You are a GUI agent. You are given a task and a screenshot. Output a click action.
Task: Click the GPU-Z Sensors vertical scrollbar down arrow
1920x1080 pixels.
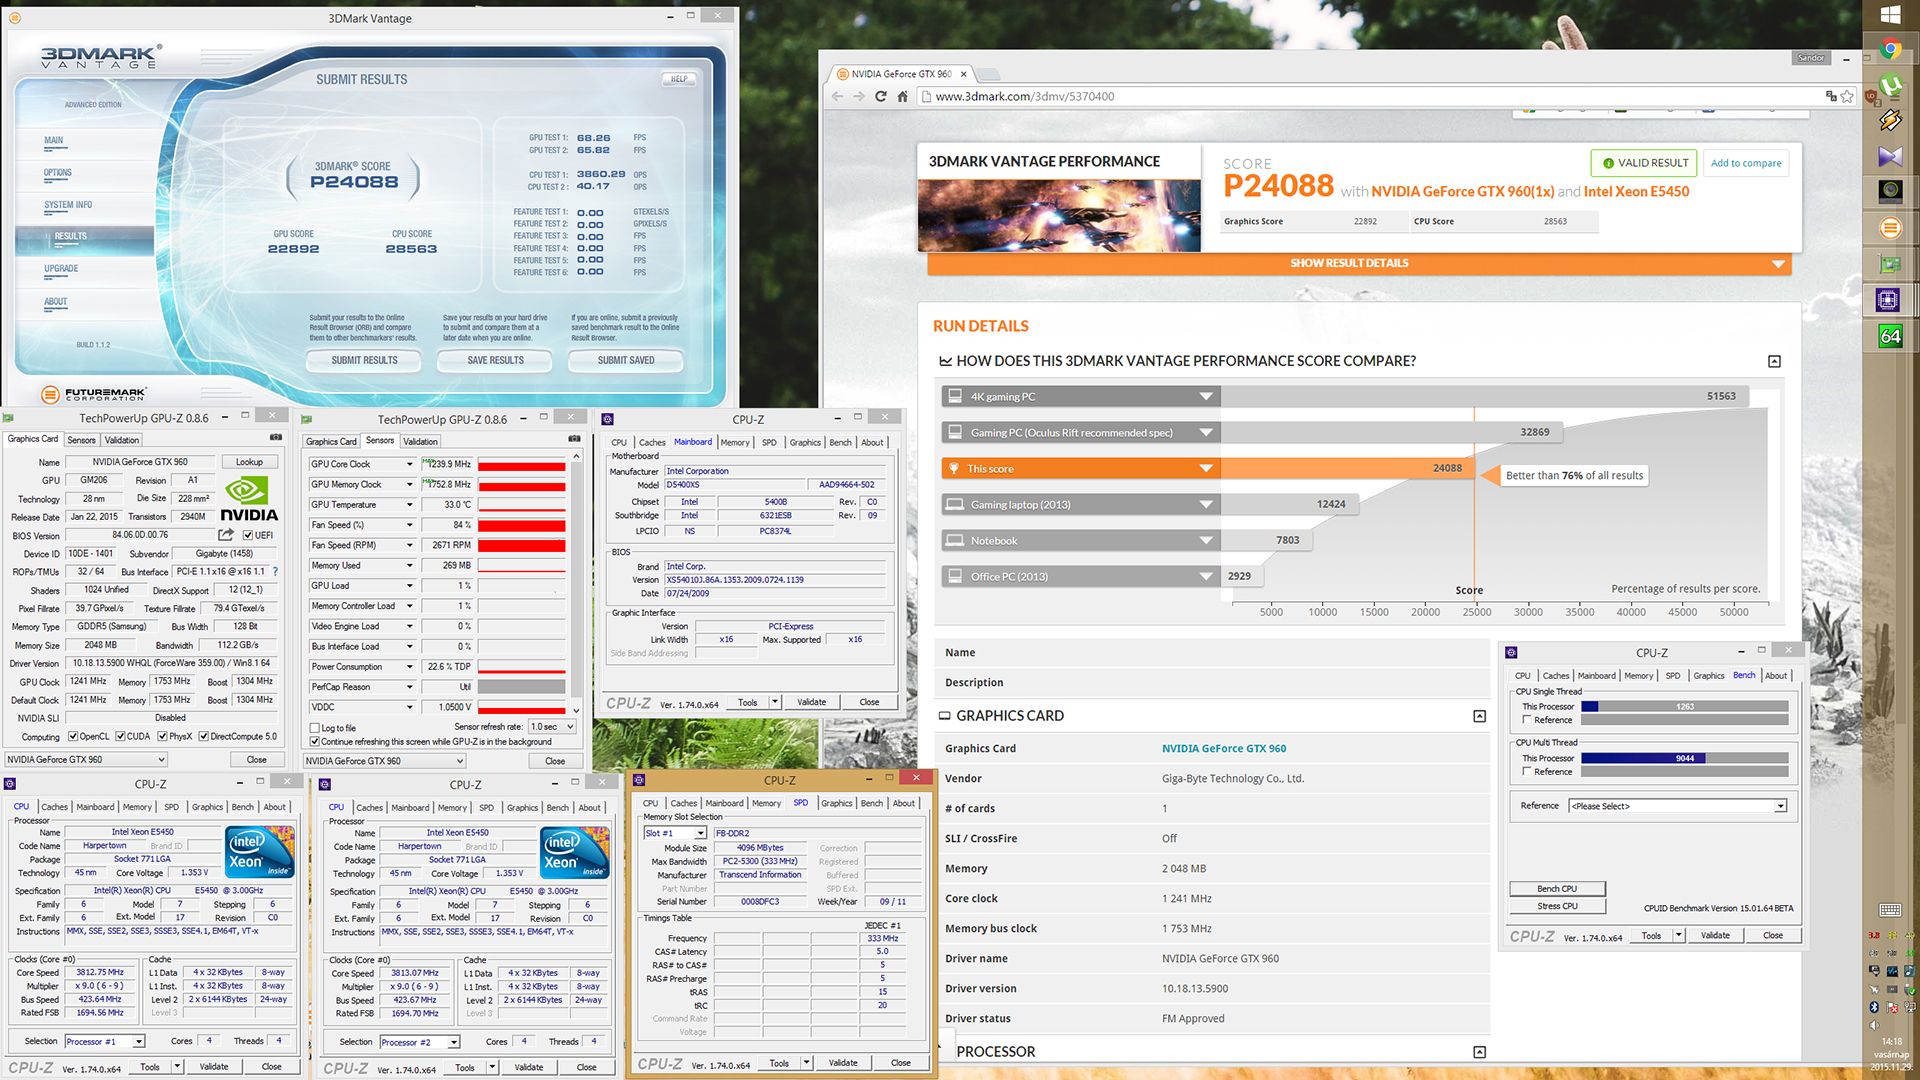click(576, 710)
